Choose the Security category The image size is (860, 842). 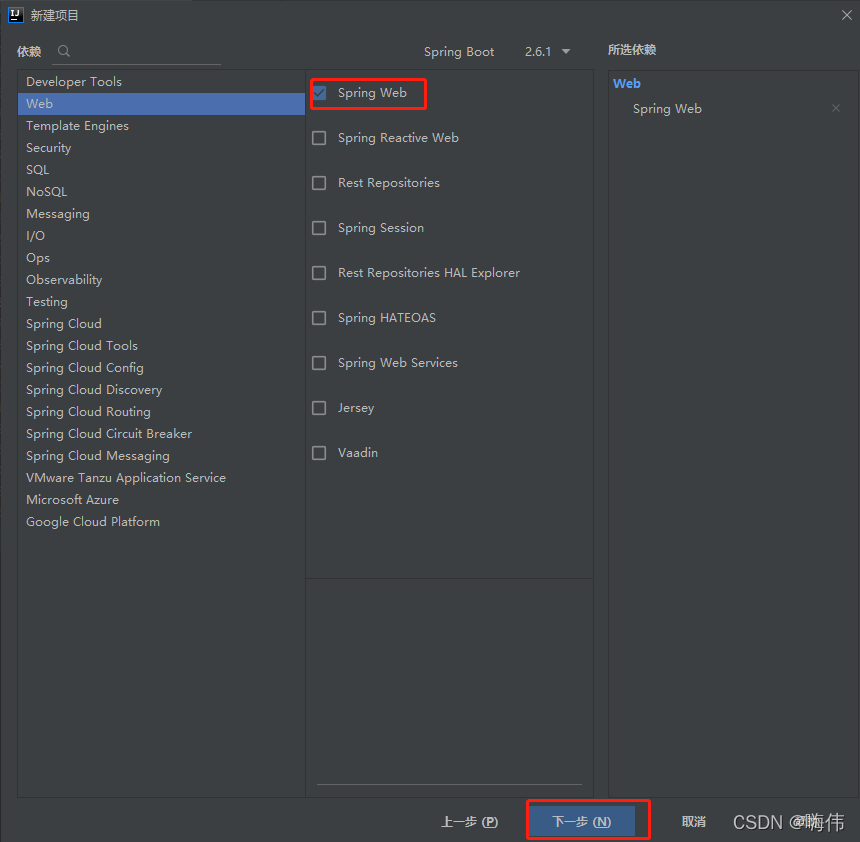(x=161, y=148)
